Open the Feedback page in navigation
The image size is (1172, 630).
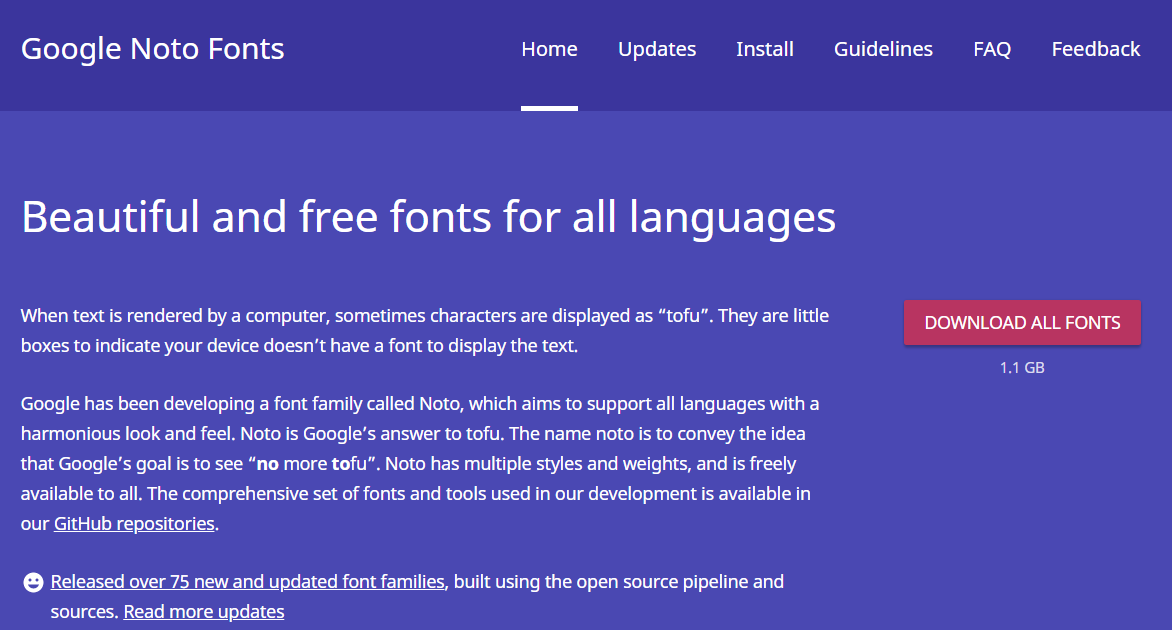pos(1096,49)
